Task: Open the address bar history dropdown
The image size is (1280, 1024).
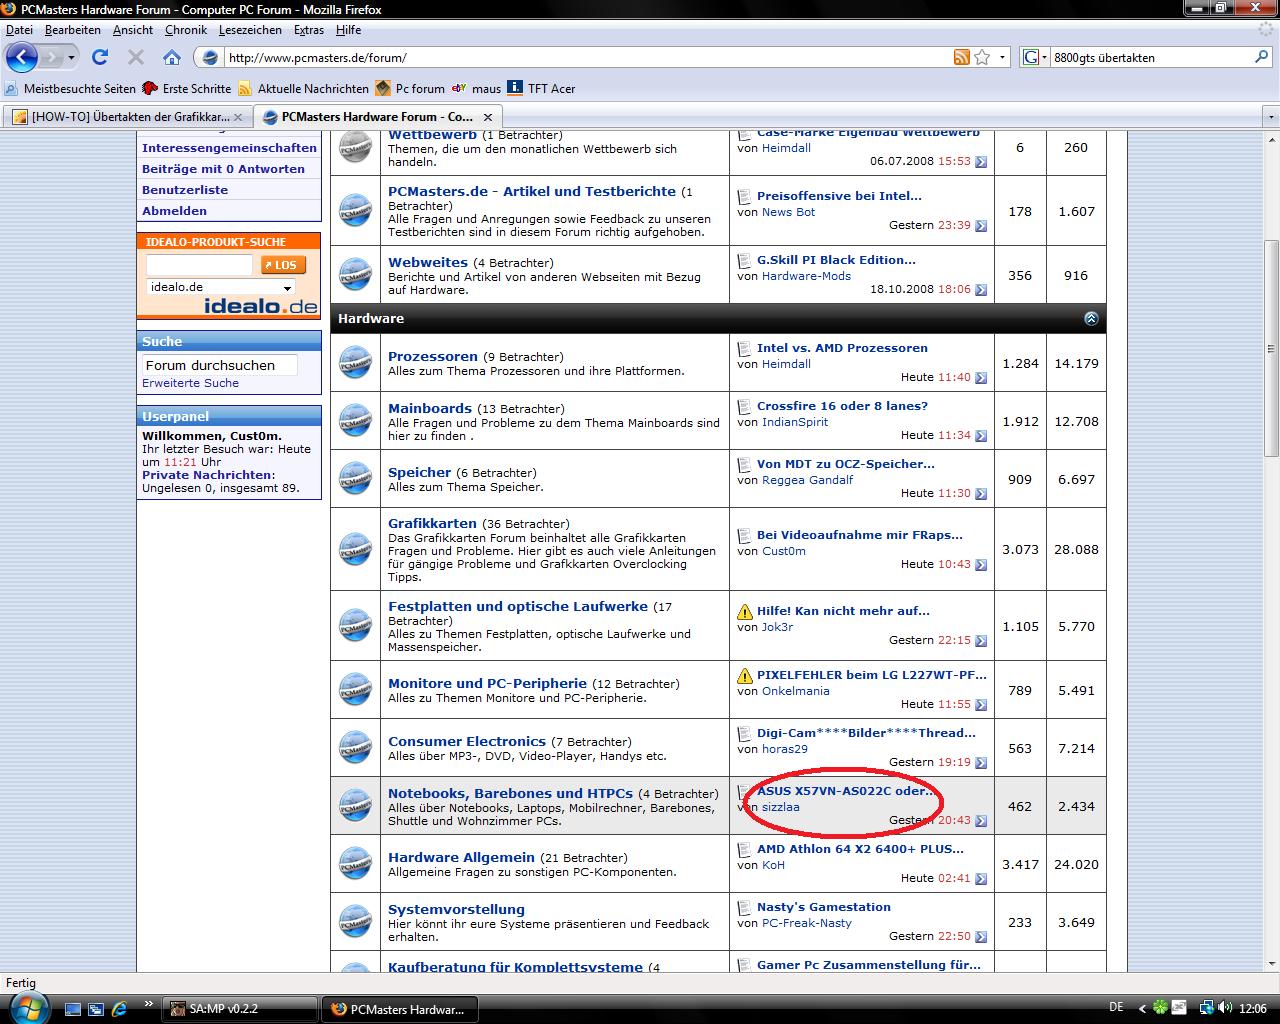Action: (1003, 57)
